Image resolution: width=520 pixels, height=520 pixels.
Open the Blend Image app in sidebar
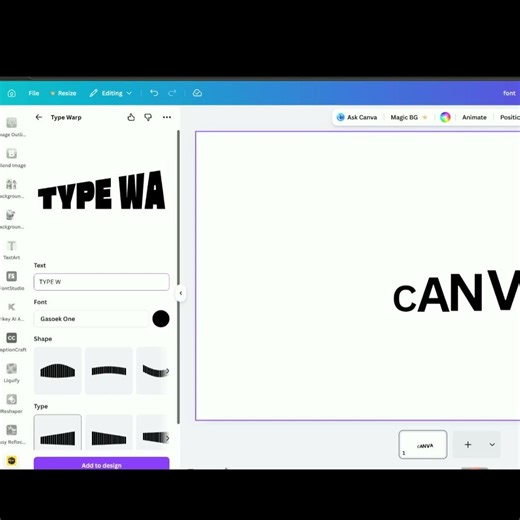[12, 157]
